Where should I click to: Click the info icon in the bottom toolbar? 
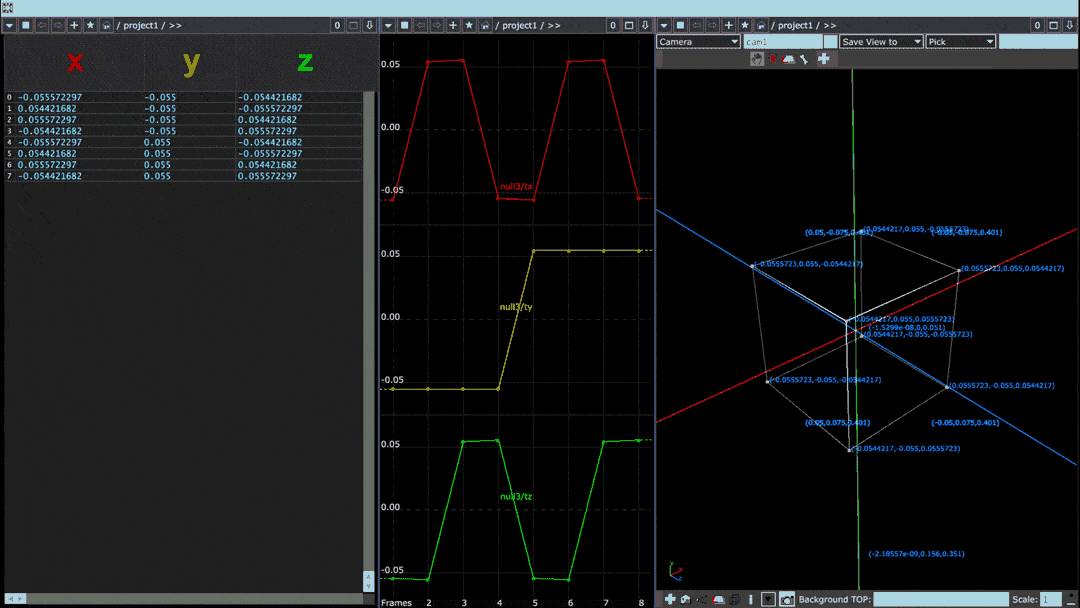pyautogui.click(x=751, y=600)
